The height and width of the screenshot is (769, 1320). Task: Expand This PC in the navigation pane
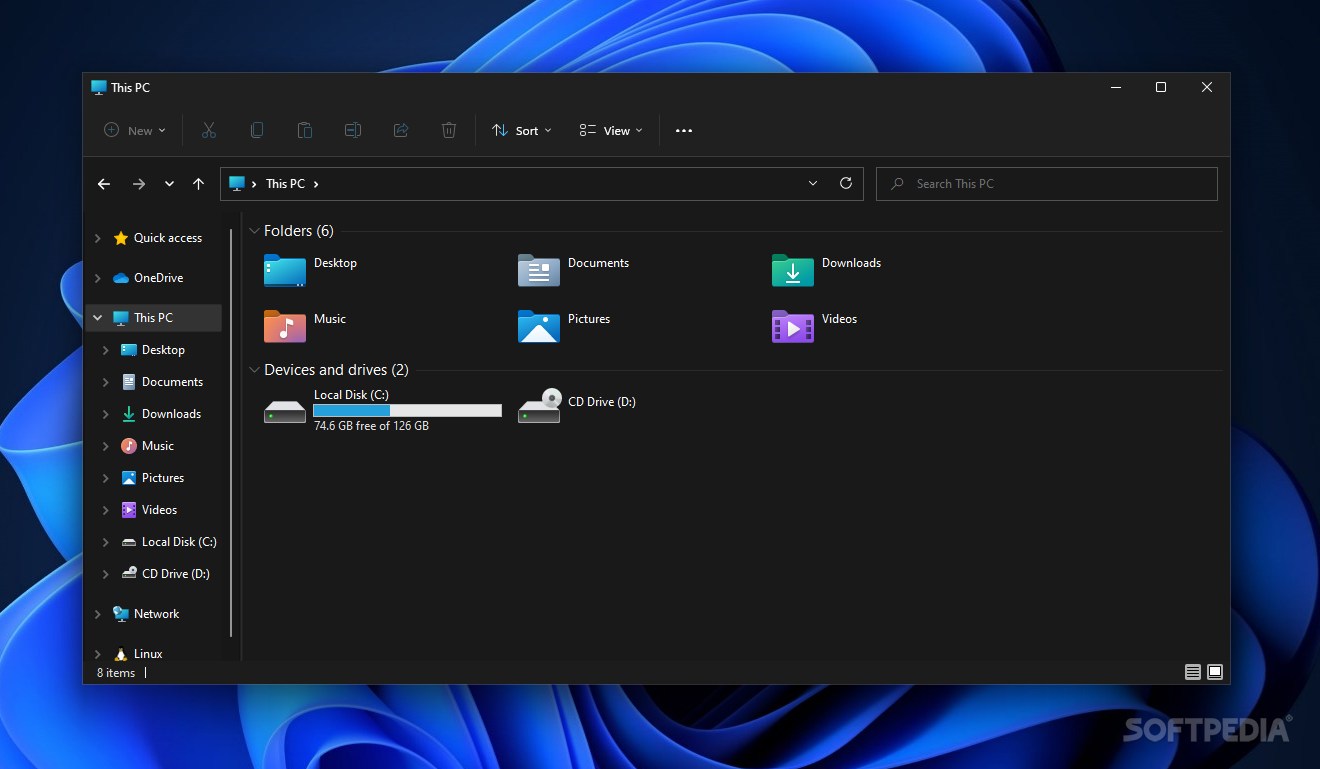pyautogui.click(x=97, y=317)
